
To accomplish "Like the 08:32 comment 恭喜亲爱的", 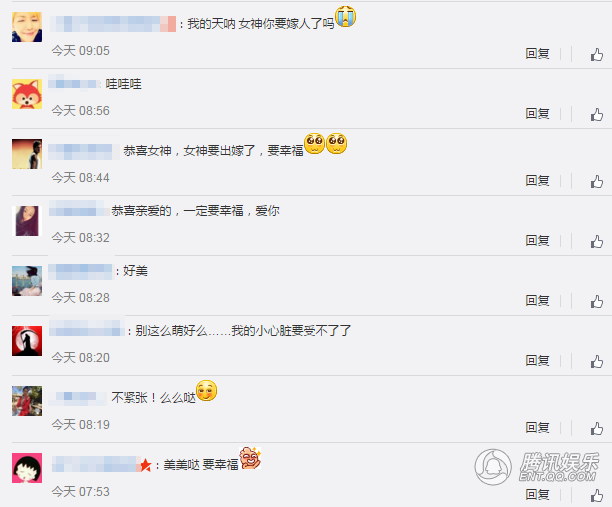I will click(x=596, y=242).
